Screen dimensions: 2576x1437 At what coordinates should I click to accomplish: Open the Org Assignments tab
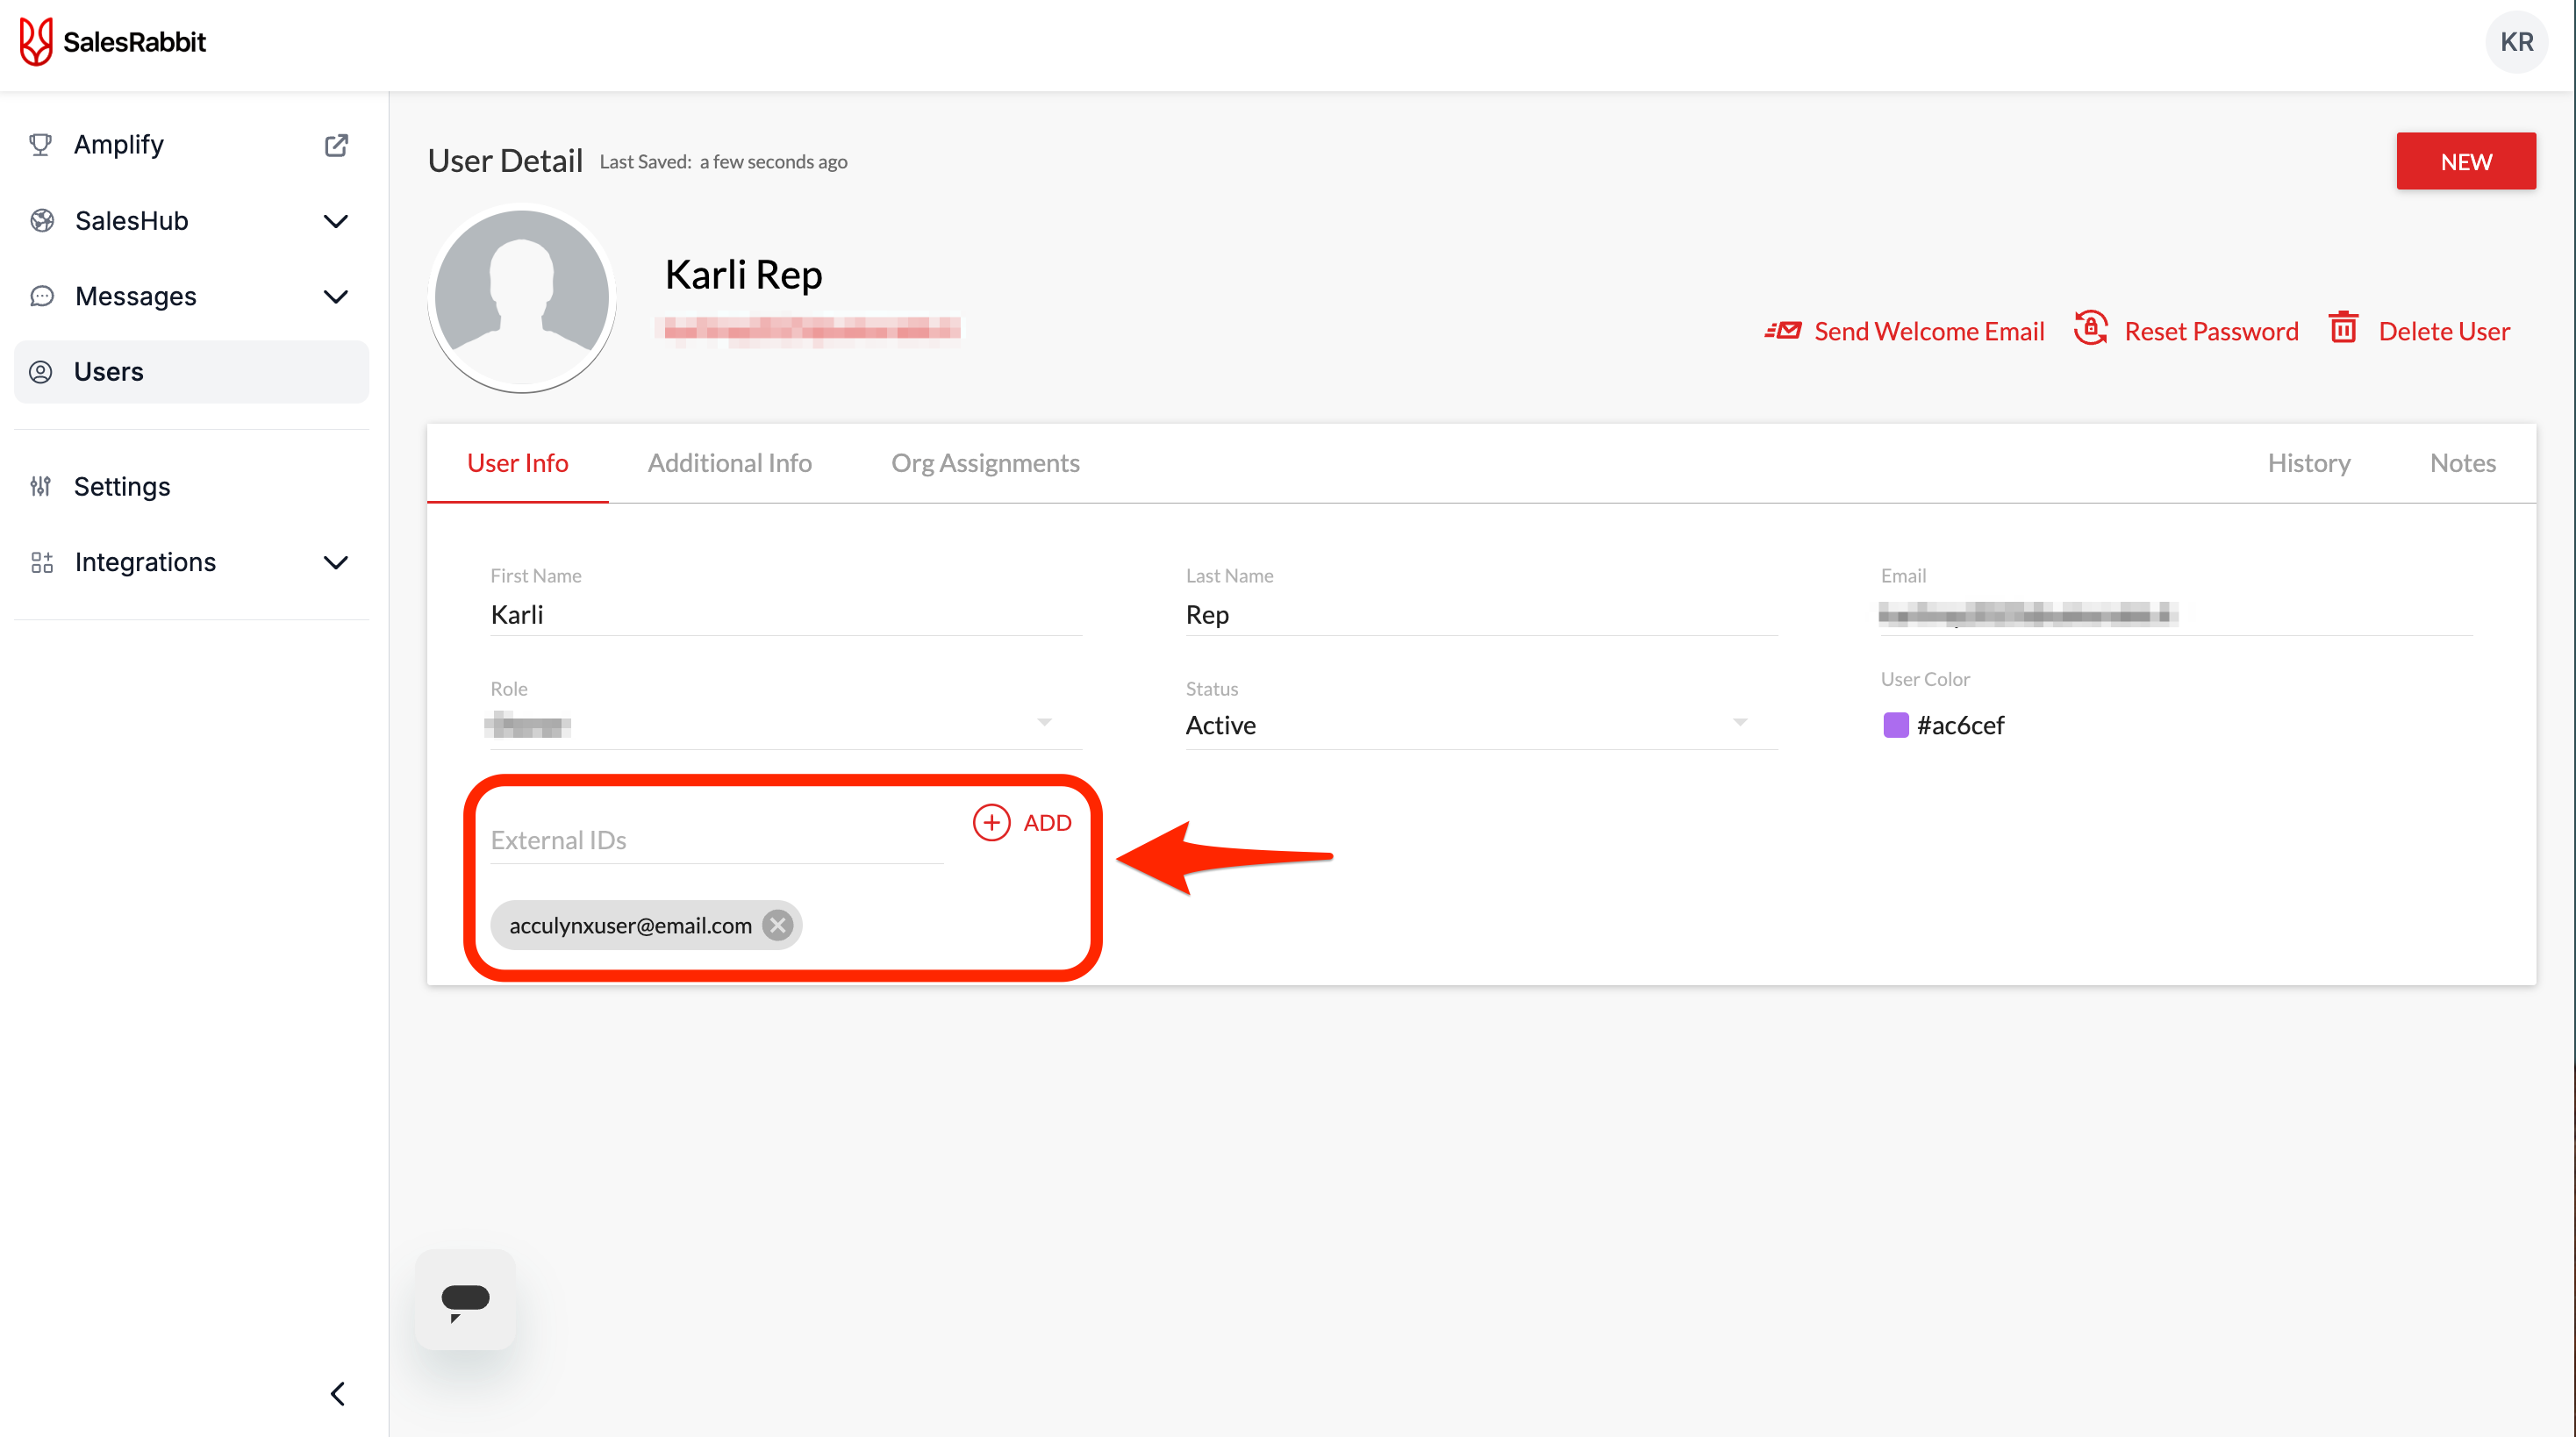(x=984, y=462)
